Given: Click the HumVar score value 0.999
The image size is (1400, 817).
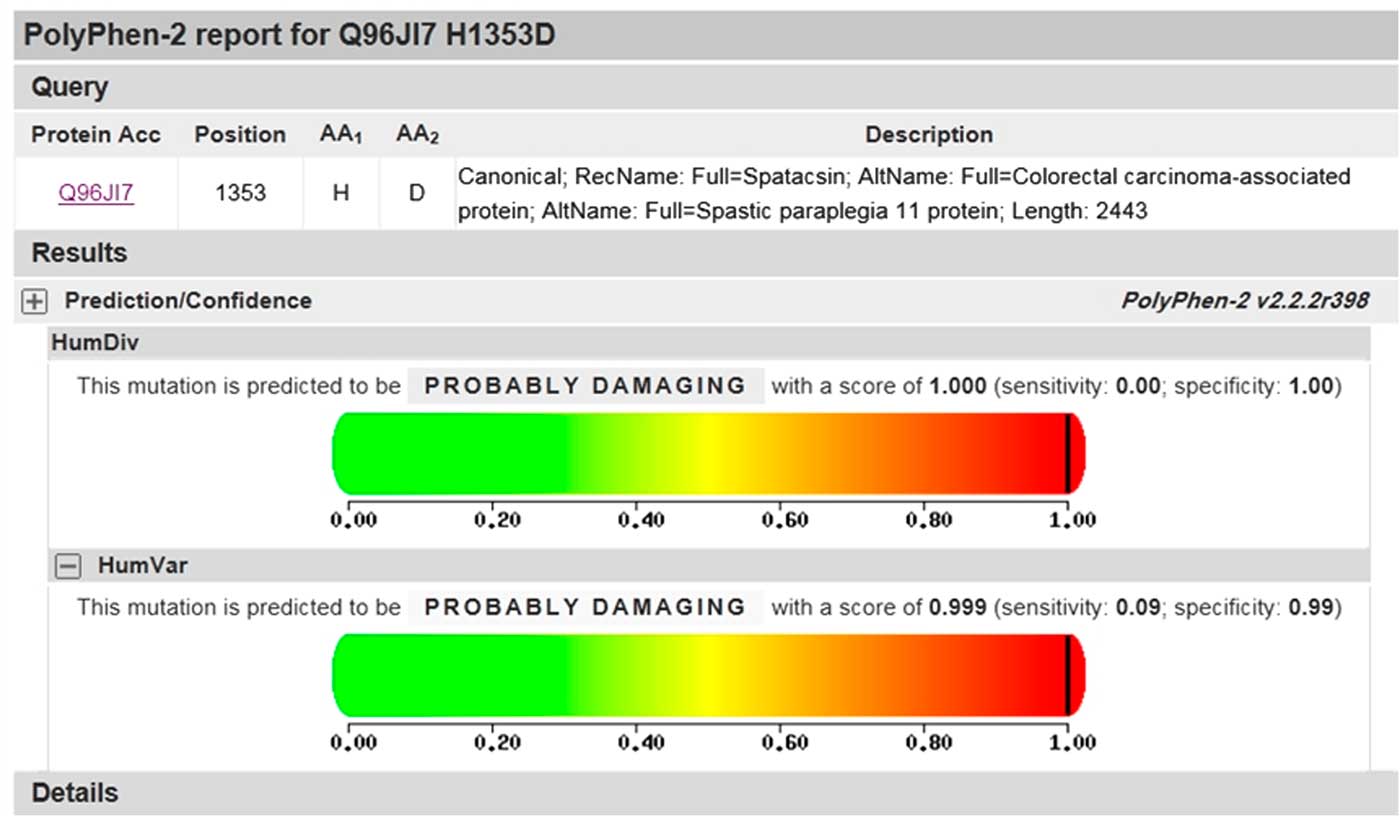Looking at the screenshot, I should pyautogui.click(x=958, y=607).
